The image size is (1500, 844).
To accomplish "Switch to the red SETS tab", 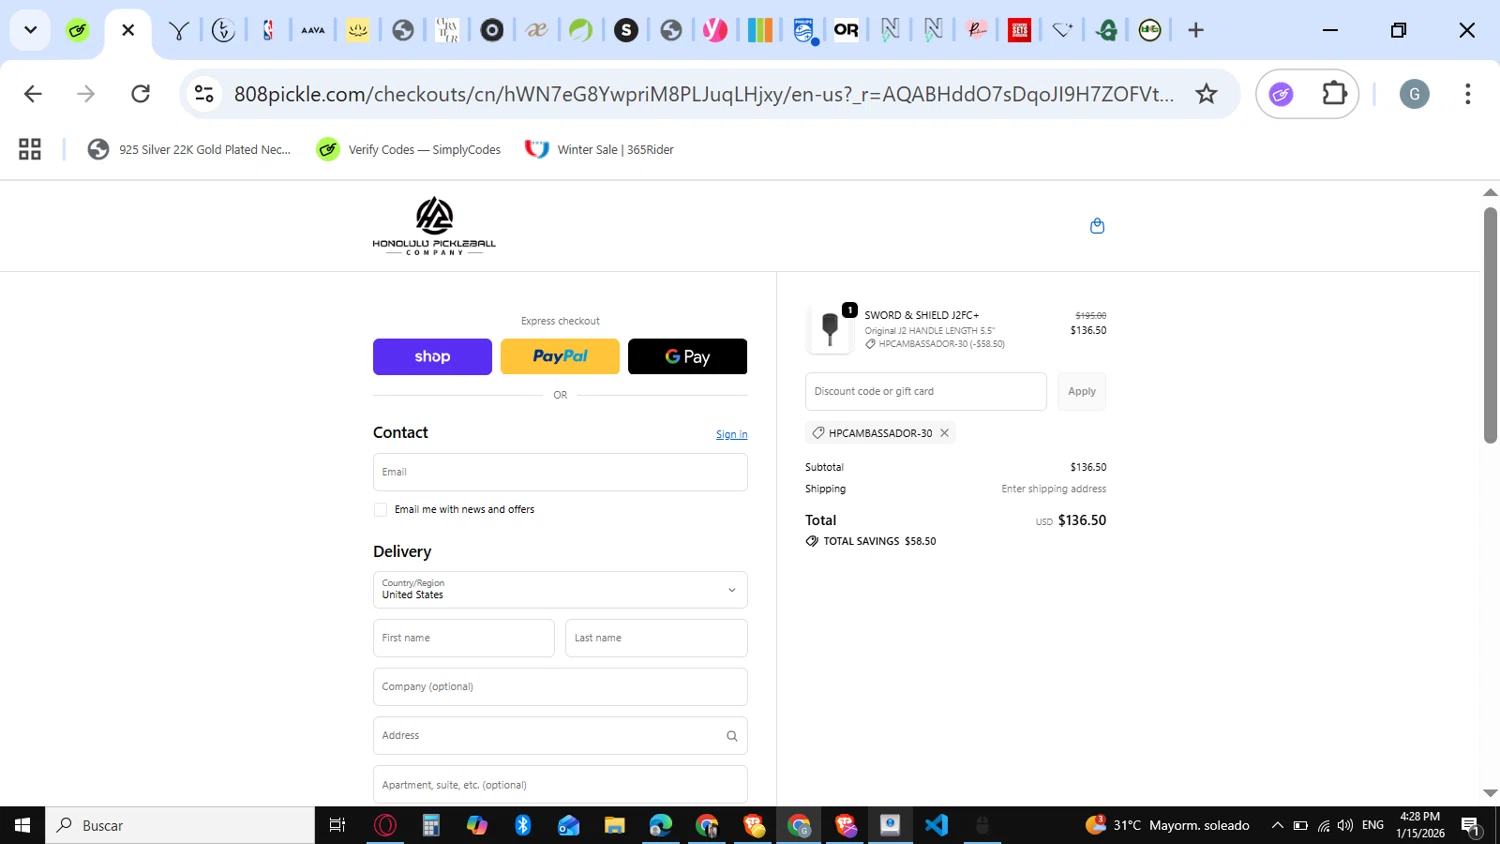I will click(1019, 30).
